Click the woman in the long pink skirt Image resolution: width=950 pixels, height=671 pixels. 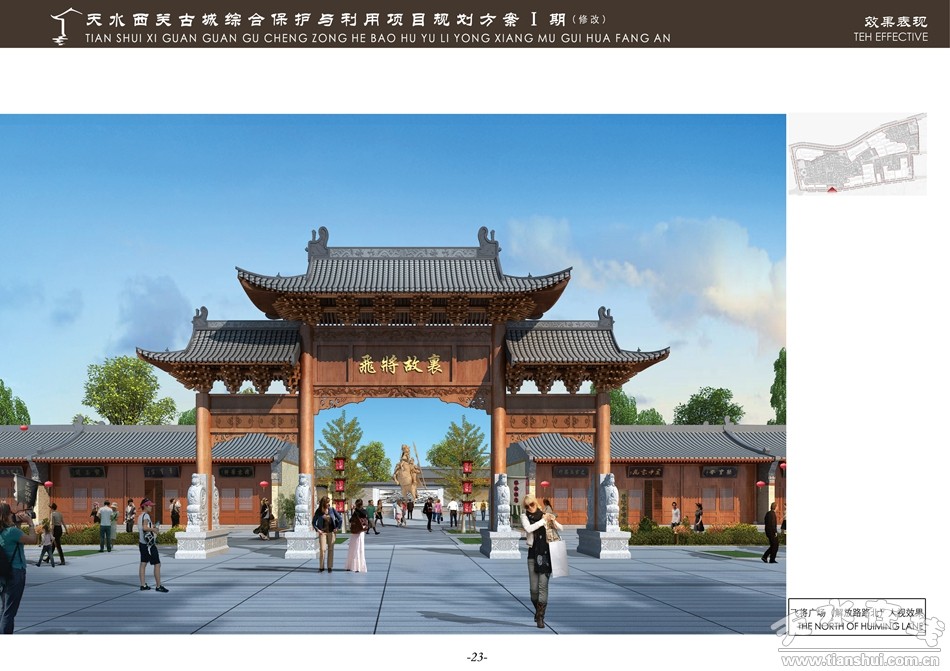357,535
